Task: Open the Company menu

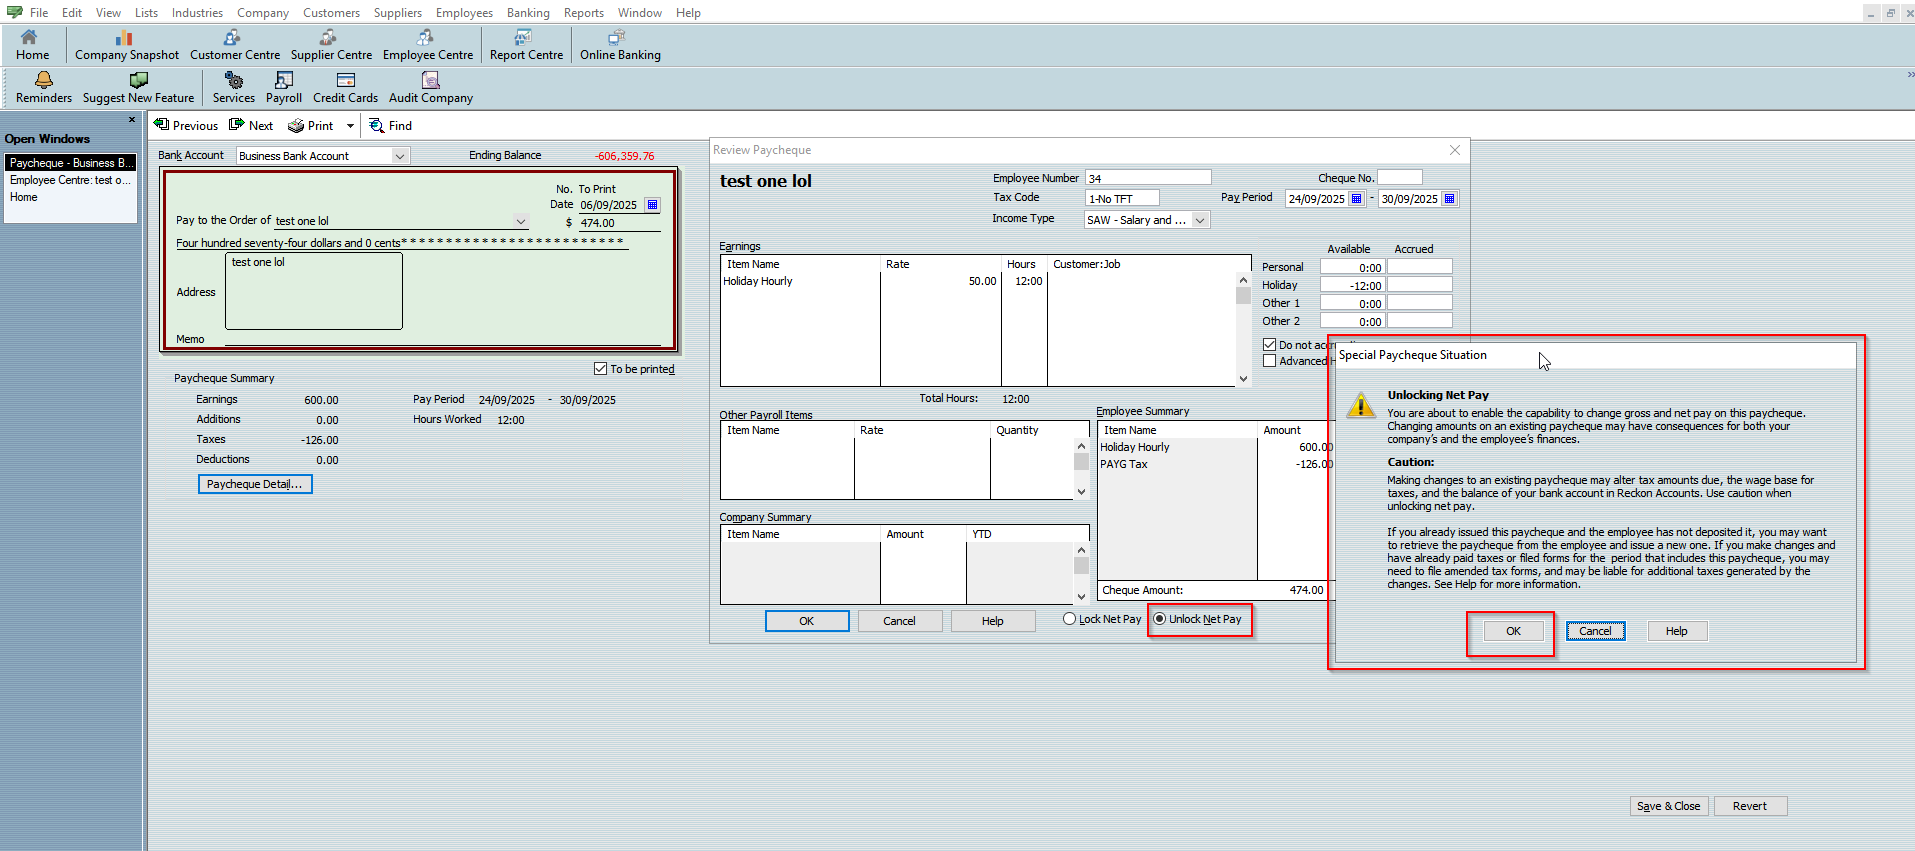Action: [263, 13]
